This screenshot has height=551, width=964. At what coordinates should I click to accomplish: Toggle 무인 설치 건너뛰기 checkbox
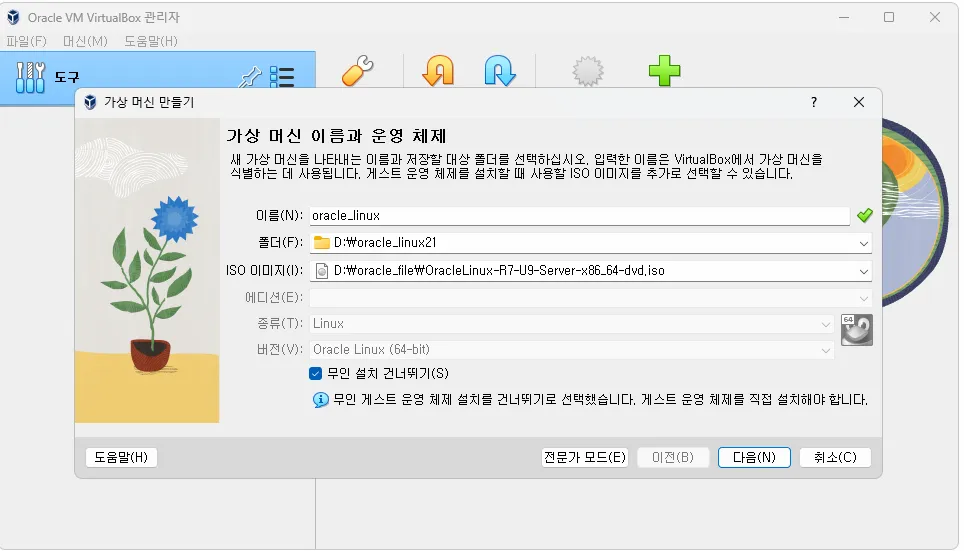(x=315, y=373)
